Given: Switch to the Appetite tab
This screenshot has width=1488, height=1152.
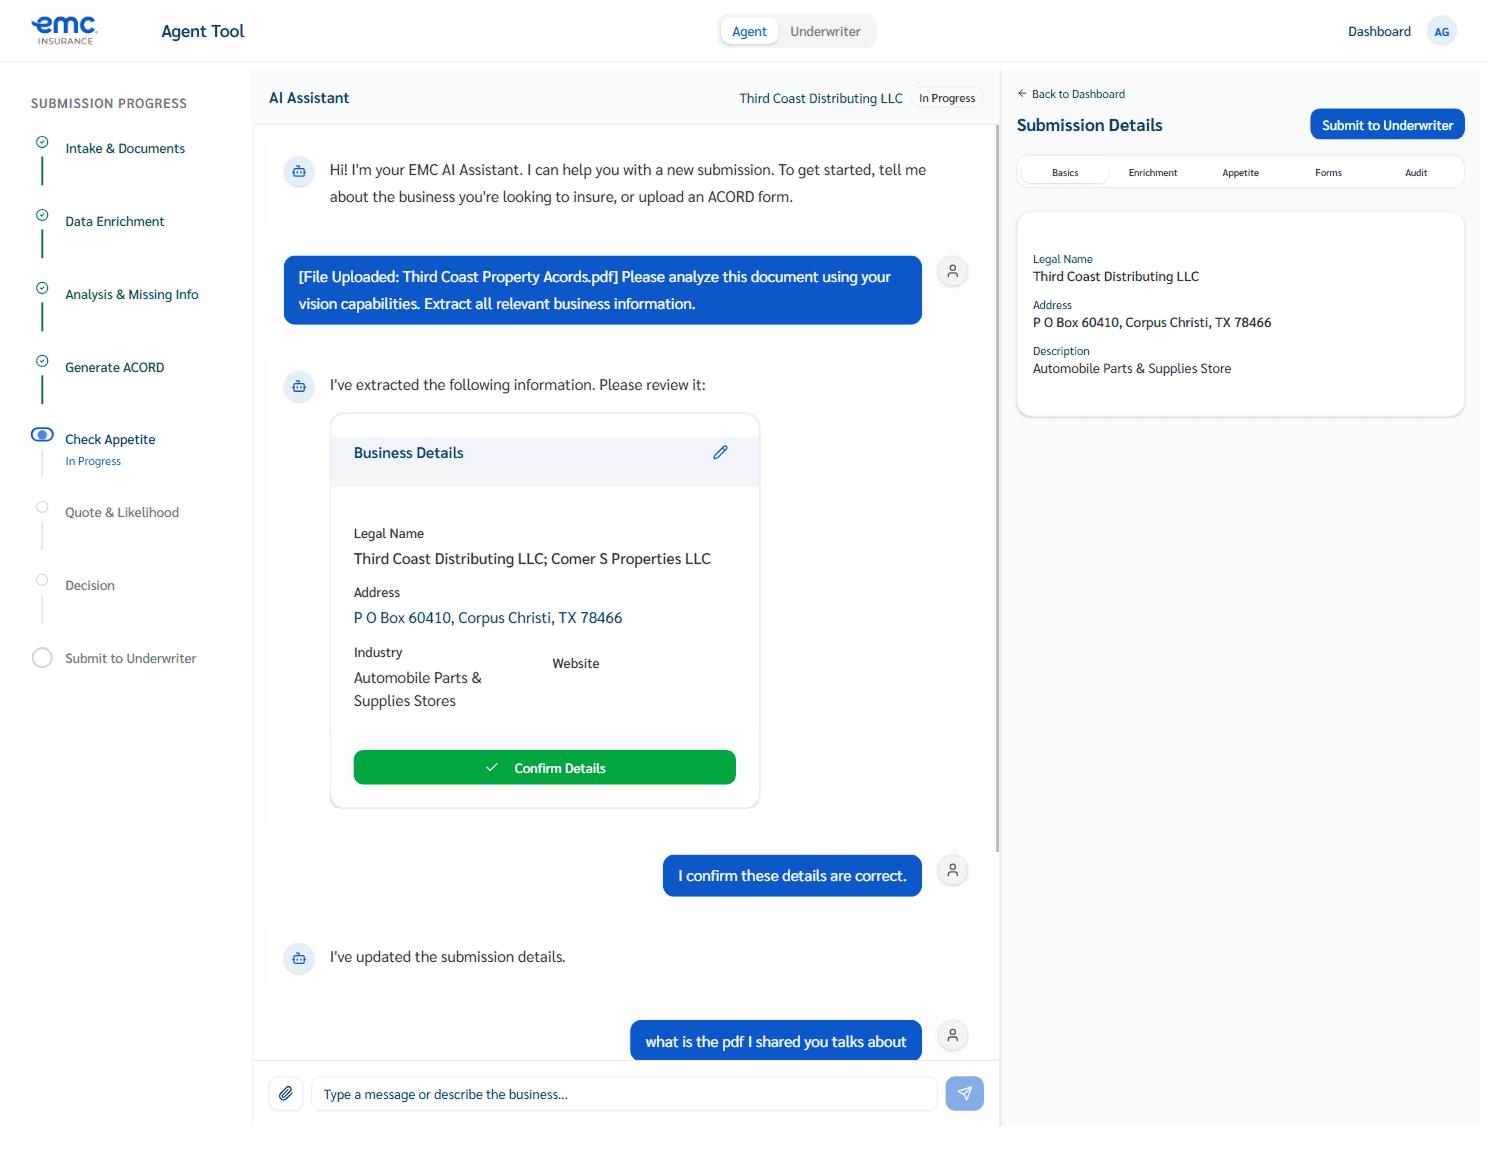Looking at the screenshot, I should point(1240,172).
